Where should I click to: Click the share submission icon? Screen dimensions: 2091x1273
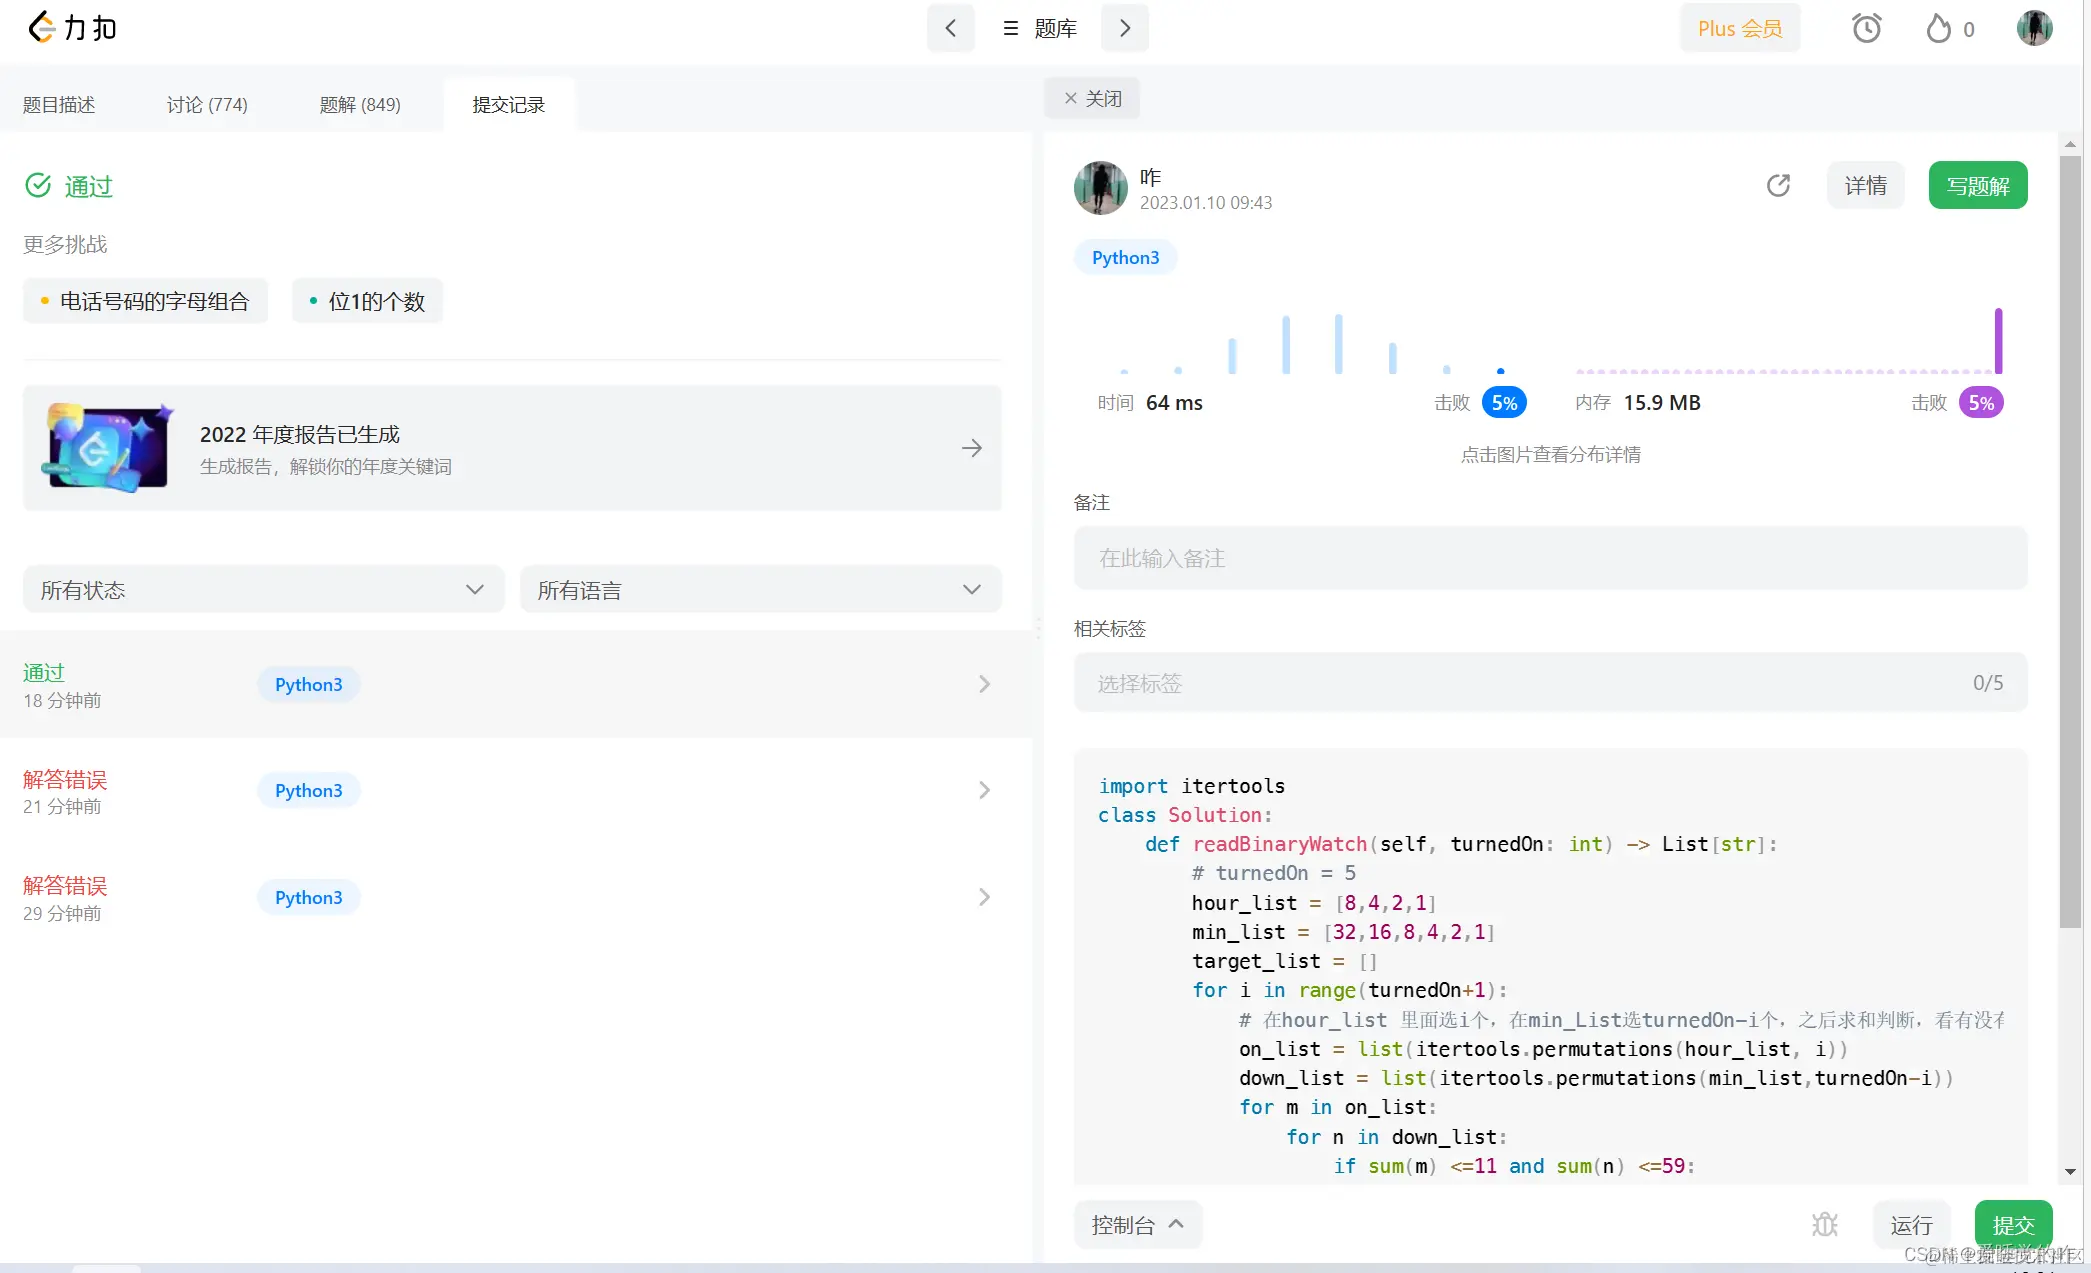(x=1778, y=185)
